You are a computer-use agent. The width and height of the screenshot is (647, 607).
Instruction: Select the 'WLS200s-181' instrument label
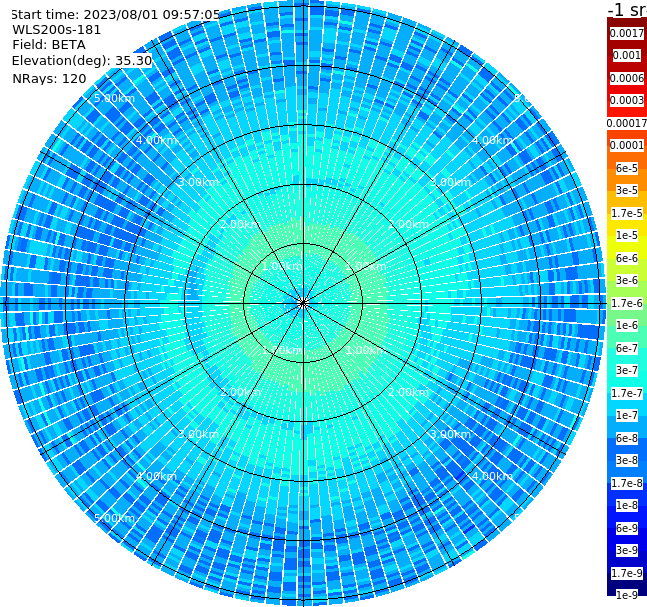(x=57, y=30)
